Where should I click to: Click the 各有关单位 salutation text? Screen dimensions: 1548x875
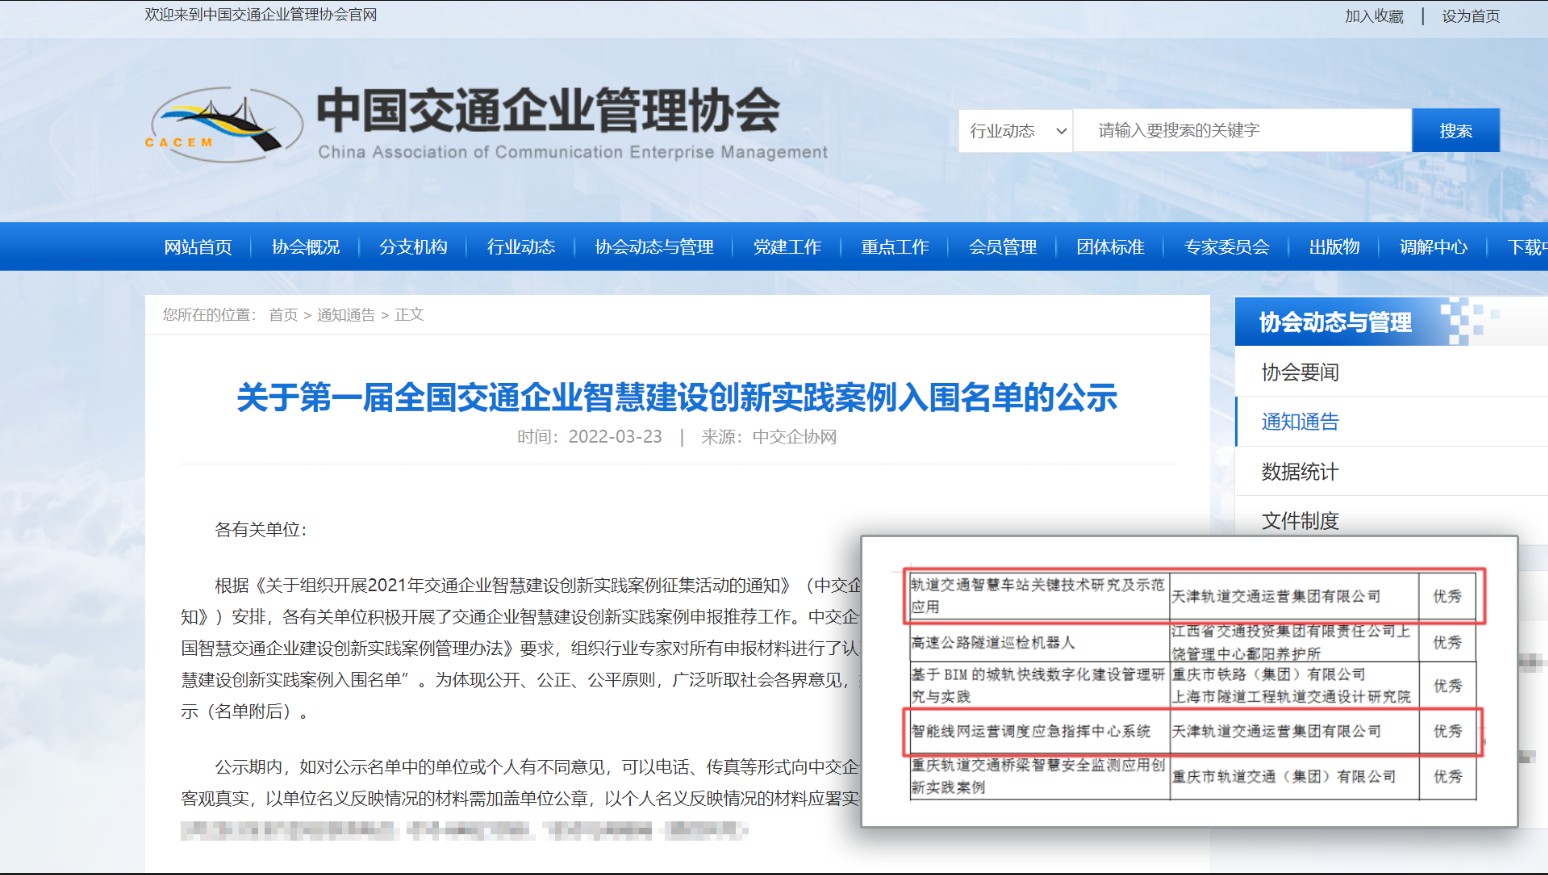261,529
